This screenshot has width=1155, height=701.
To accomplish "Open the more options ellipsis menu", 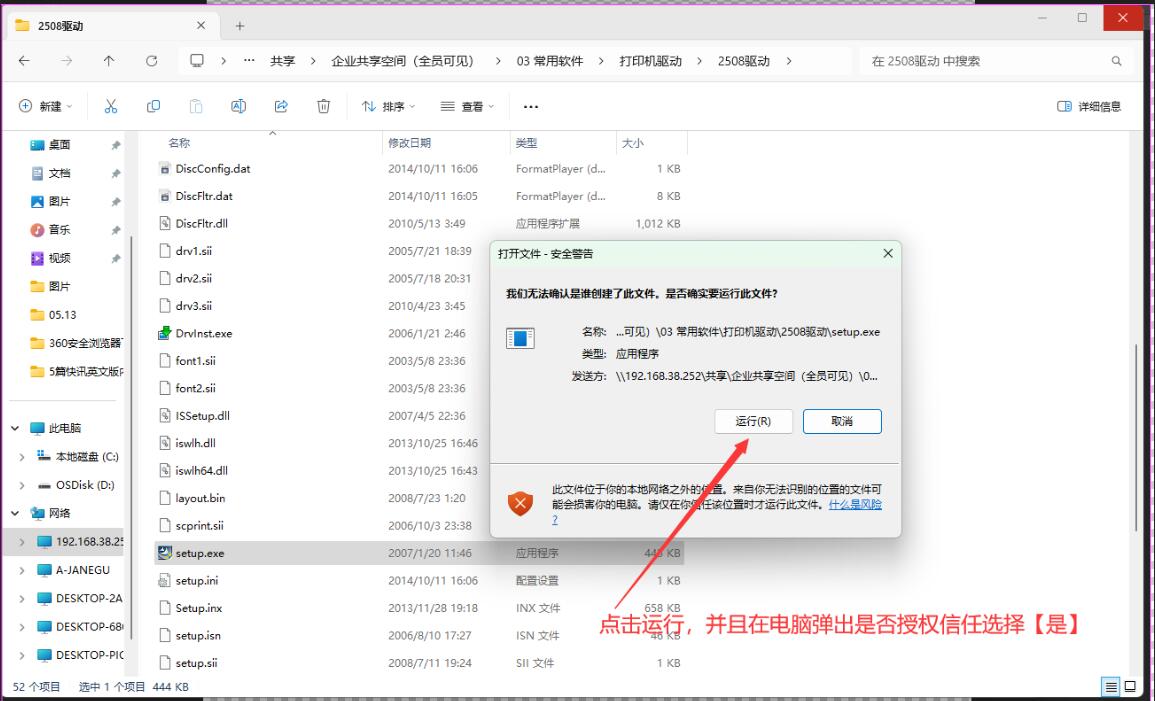I will [x=531, y=106].
